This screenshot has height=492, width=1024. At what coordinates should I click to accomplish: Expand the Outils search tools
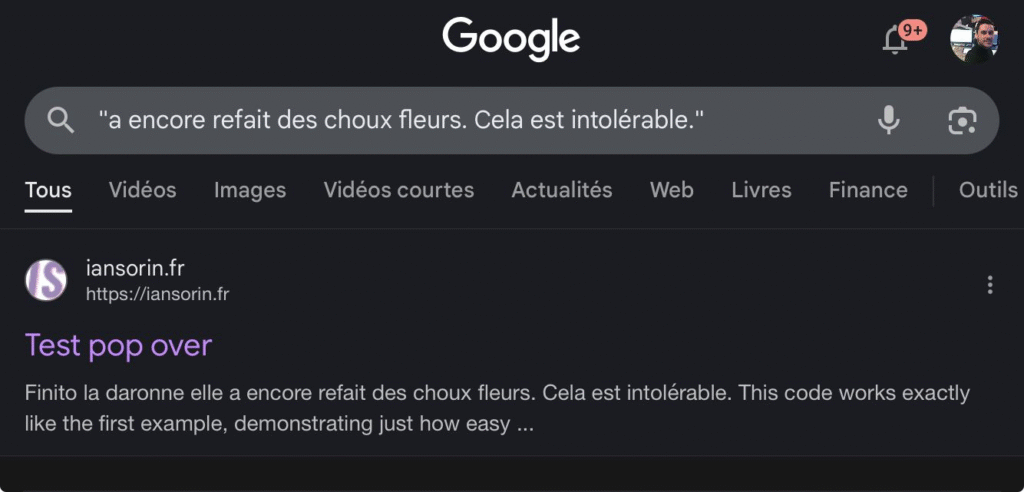pyautogui.click(x=987, y=190)
